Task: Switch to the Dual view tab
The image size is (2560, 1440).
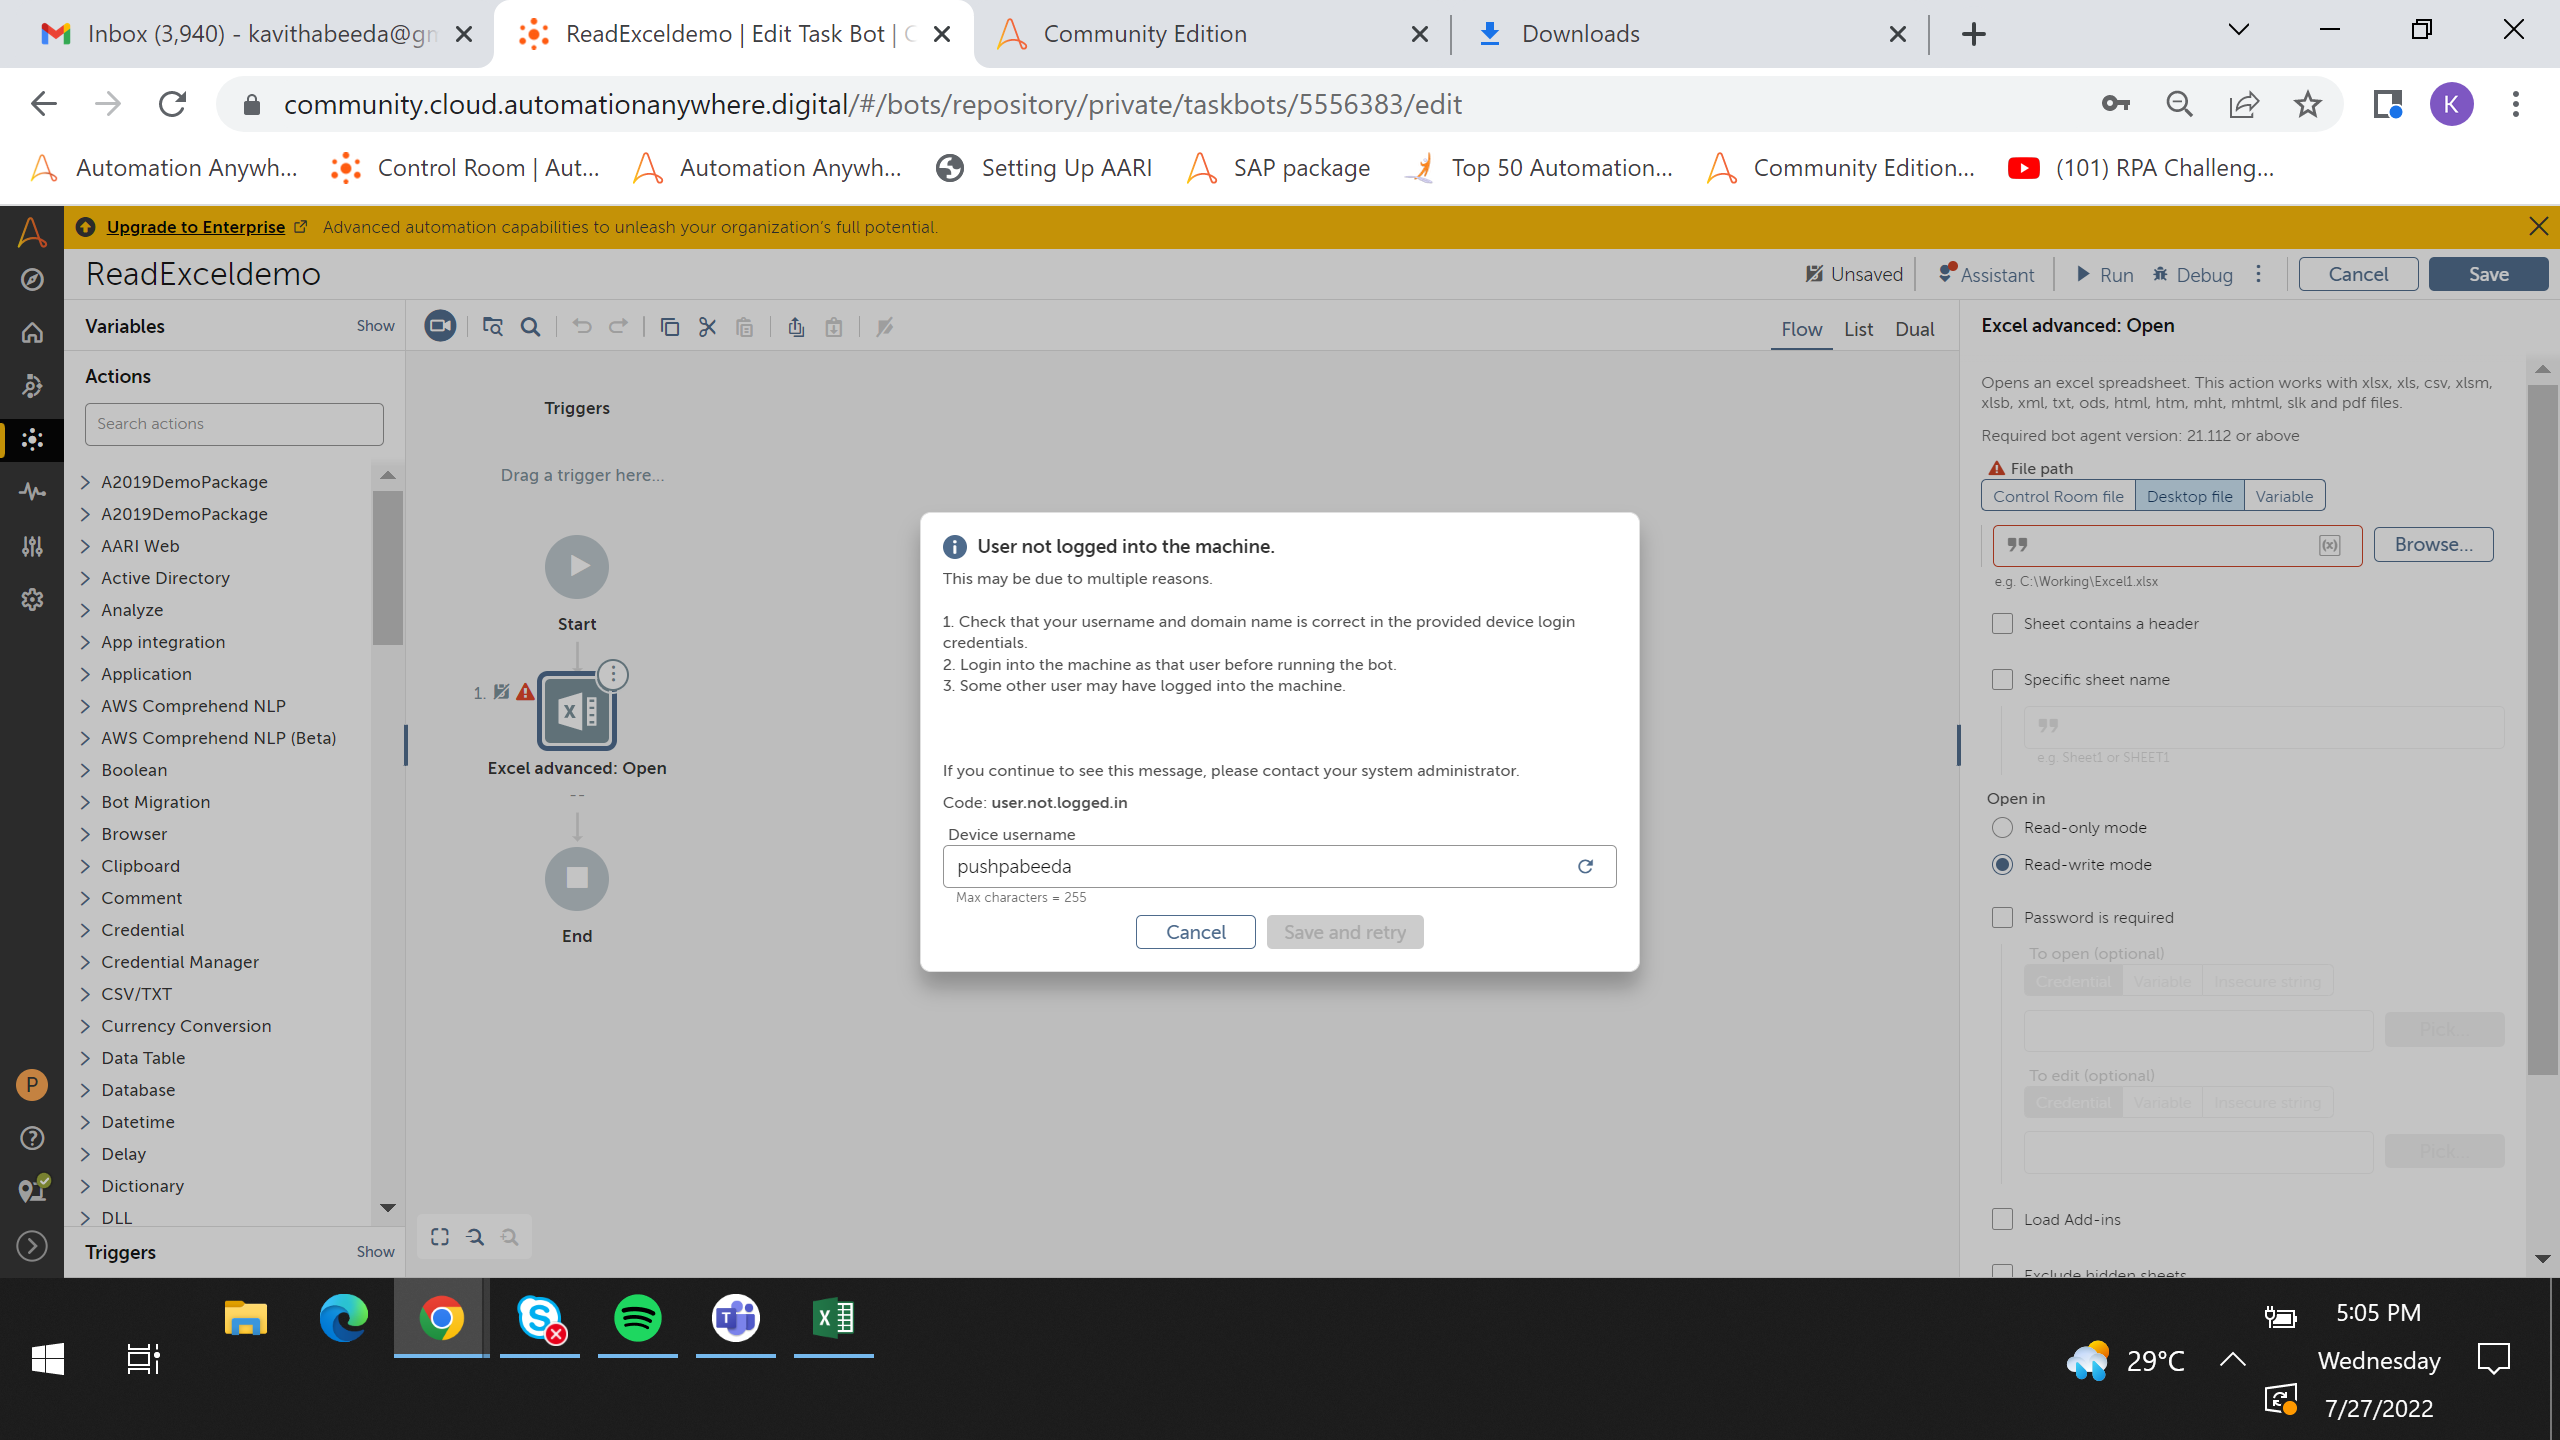Action: [1914, 329]
